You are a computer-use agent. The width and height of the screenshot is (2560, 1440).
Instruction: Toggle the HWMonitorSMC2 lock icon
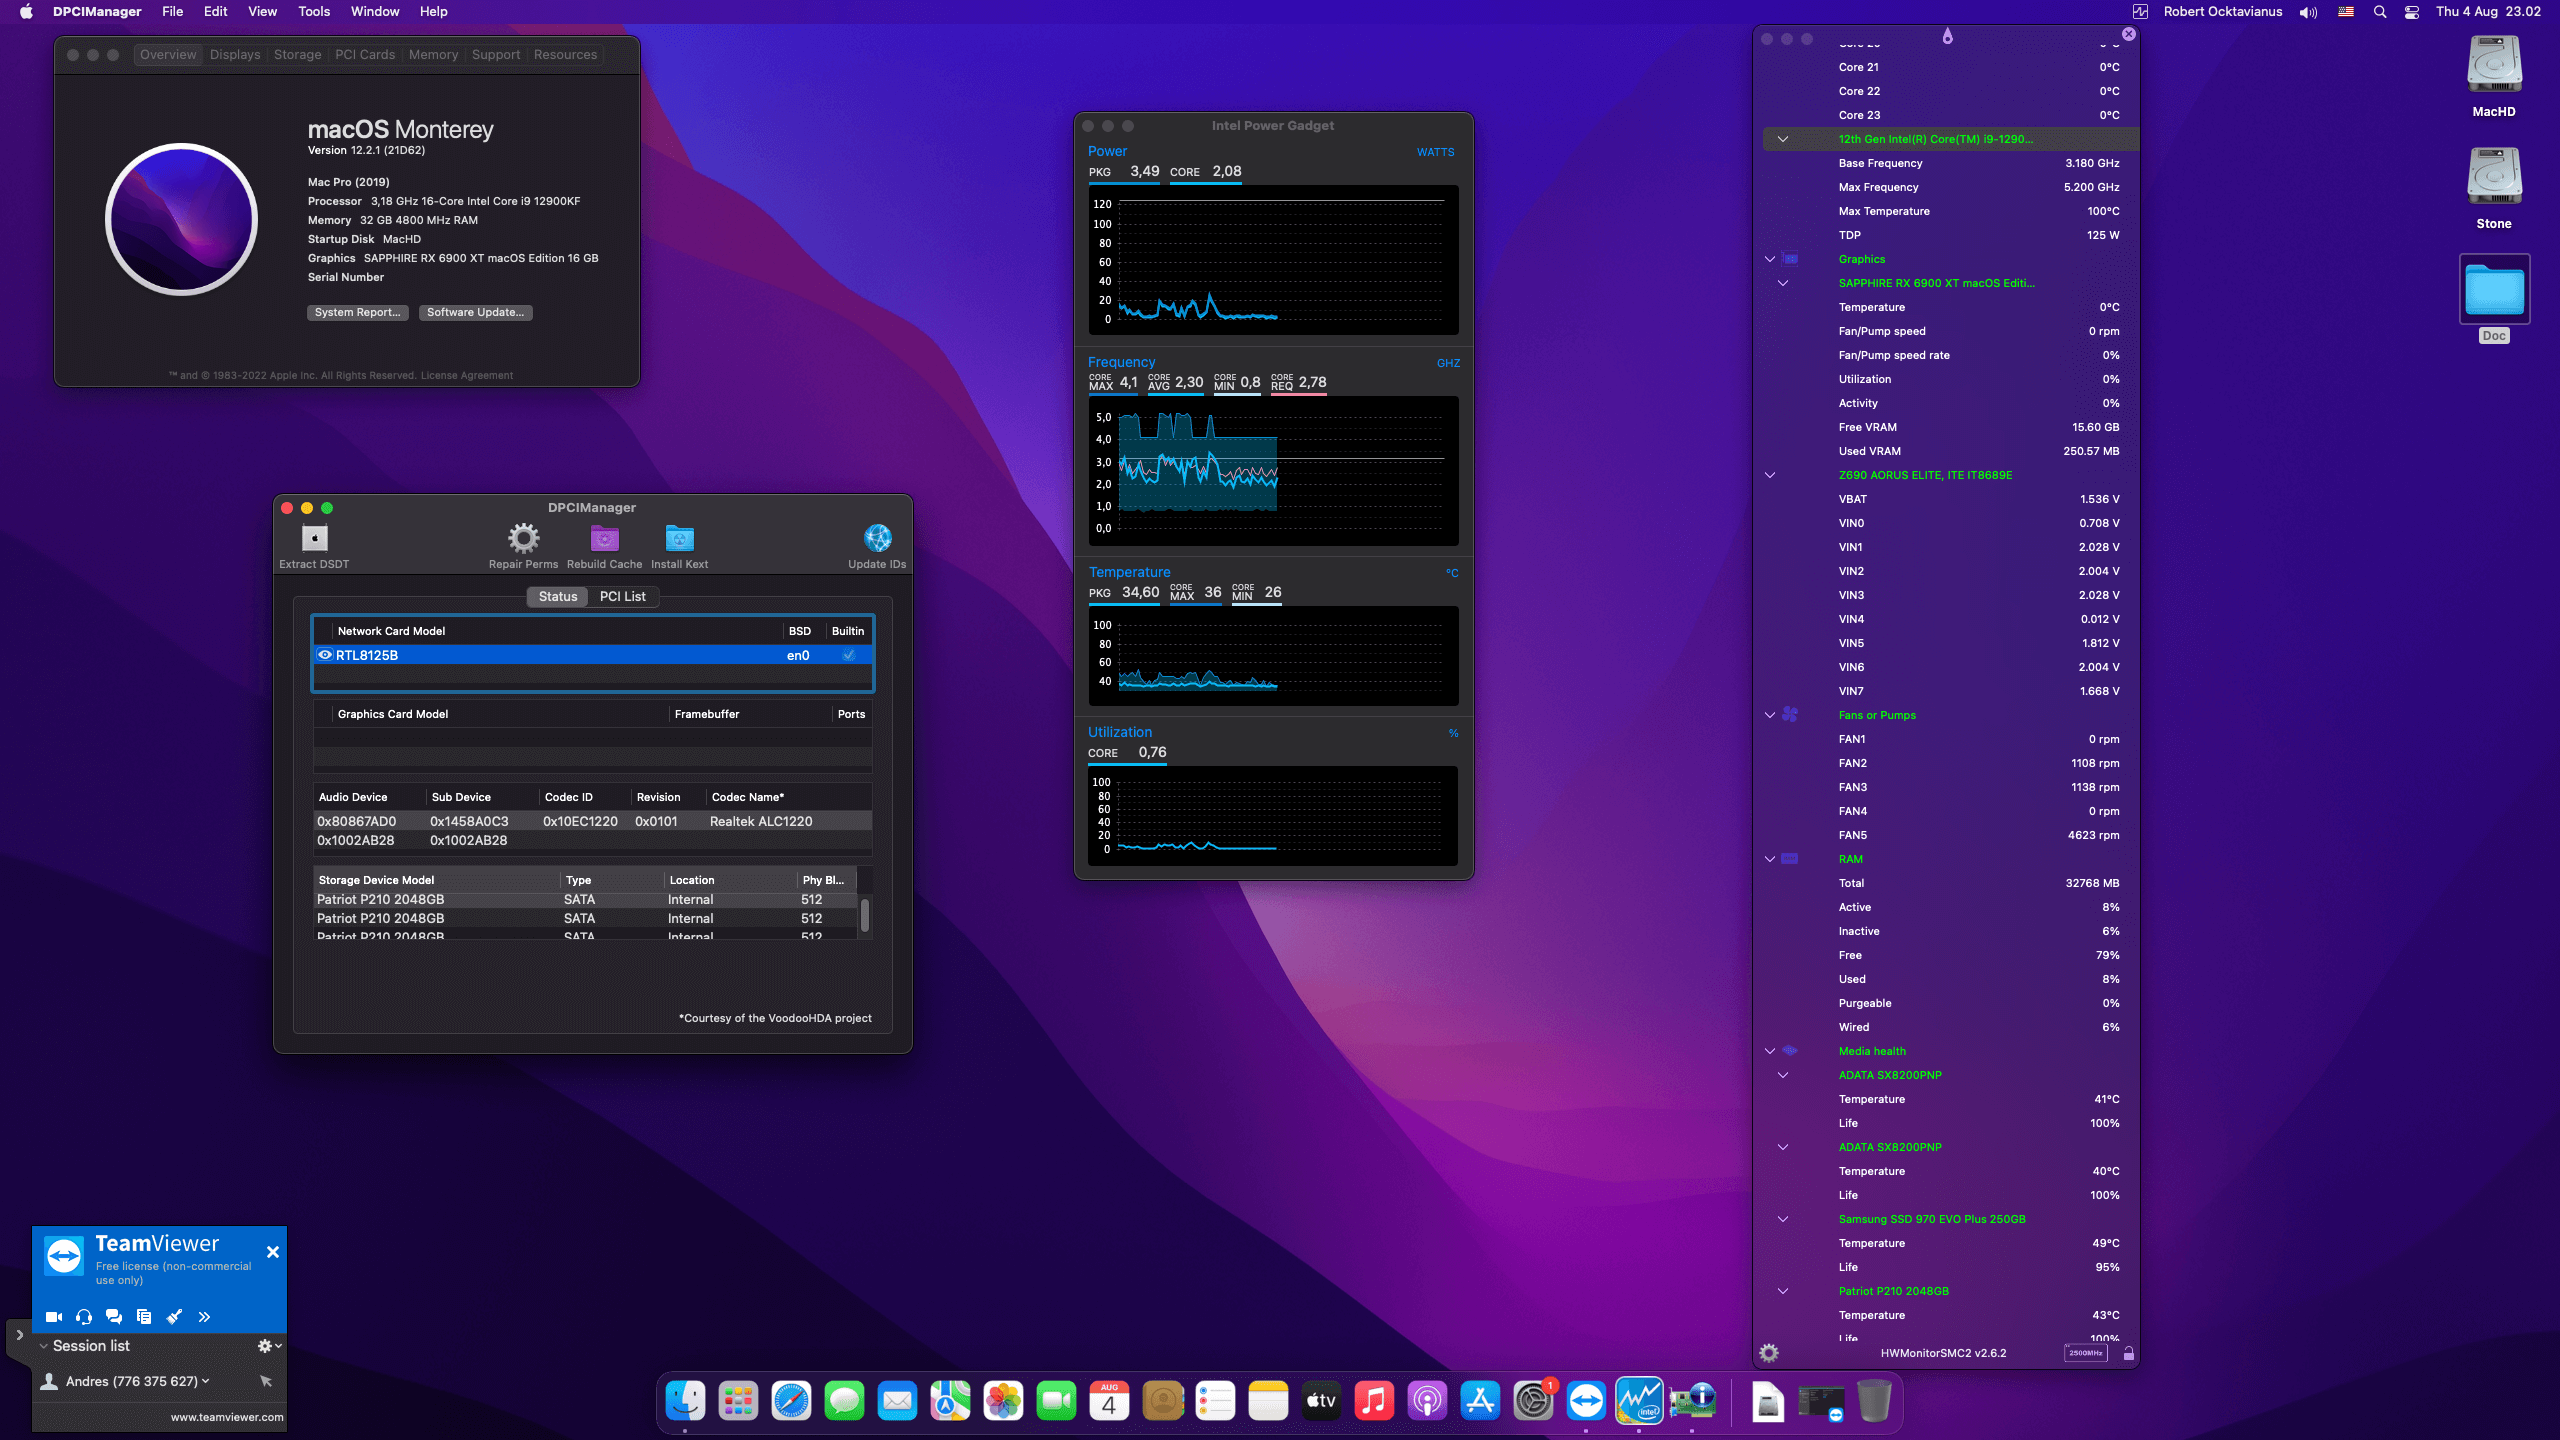(2129, 1353)
